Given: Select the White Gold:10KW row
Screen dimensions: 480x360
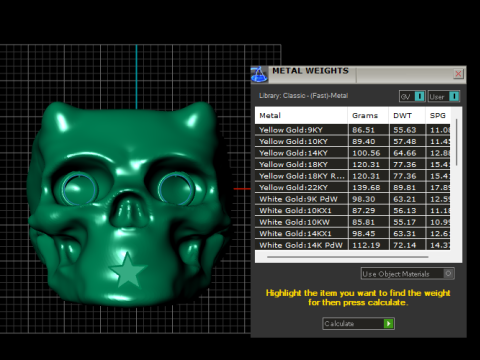Looking at the screenshot, I should [x=353, y=222].
